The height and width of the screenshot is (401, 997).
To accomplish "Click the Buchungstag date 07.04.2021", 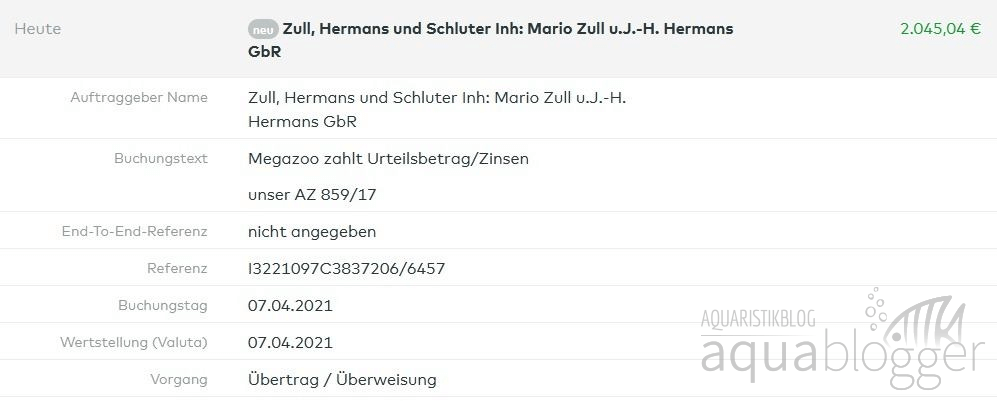I will click(x=290, y=306).
